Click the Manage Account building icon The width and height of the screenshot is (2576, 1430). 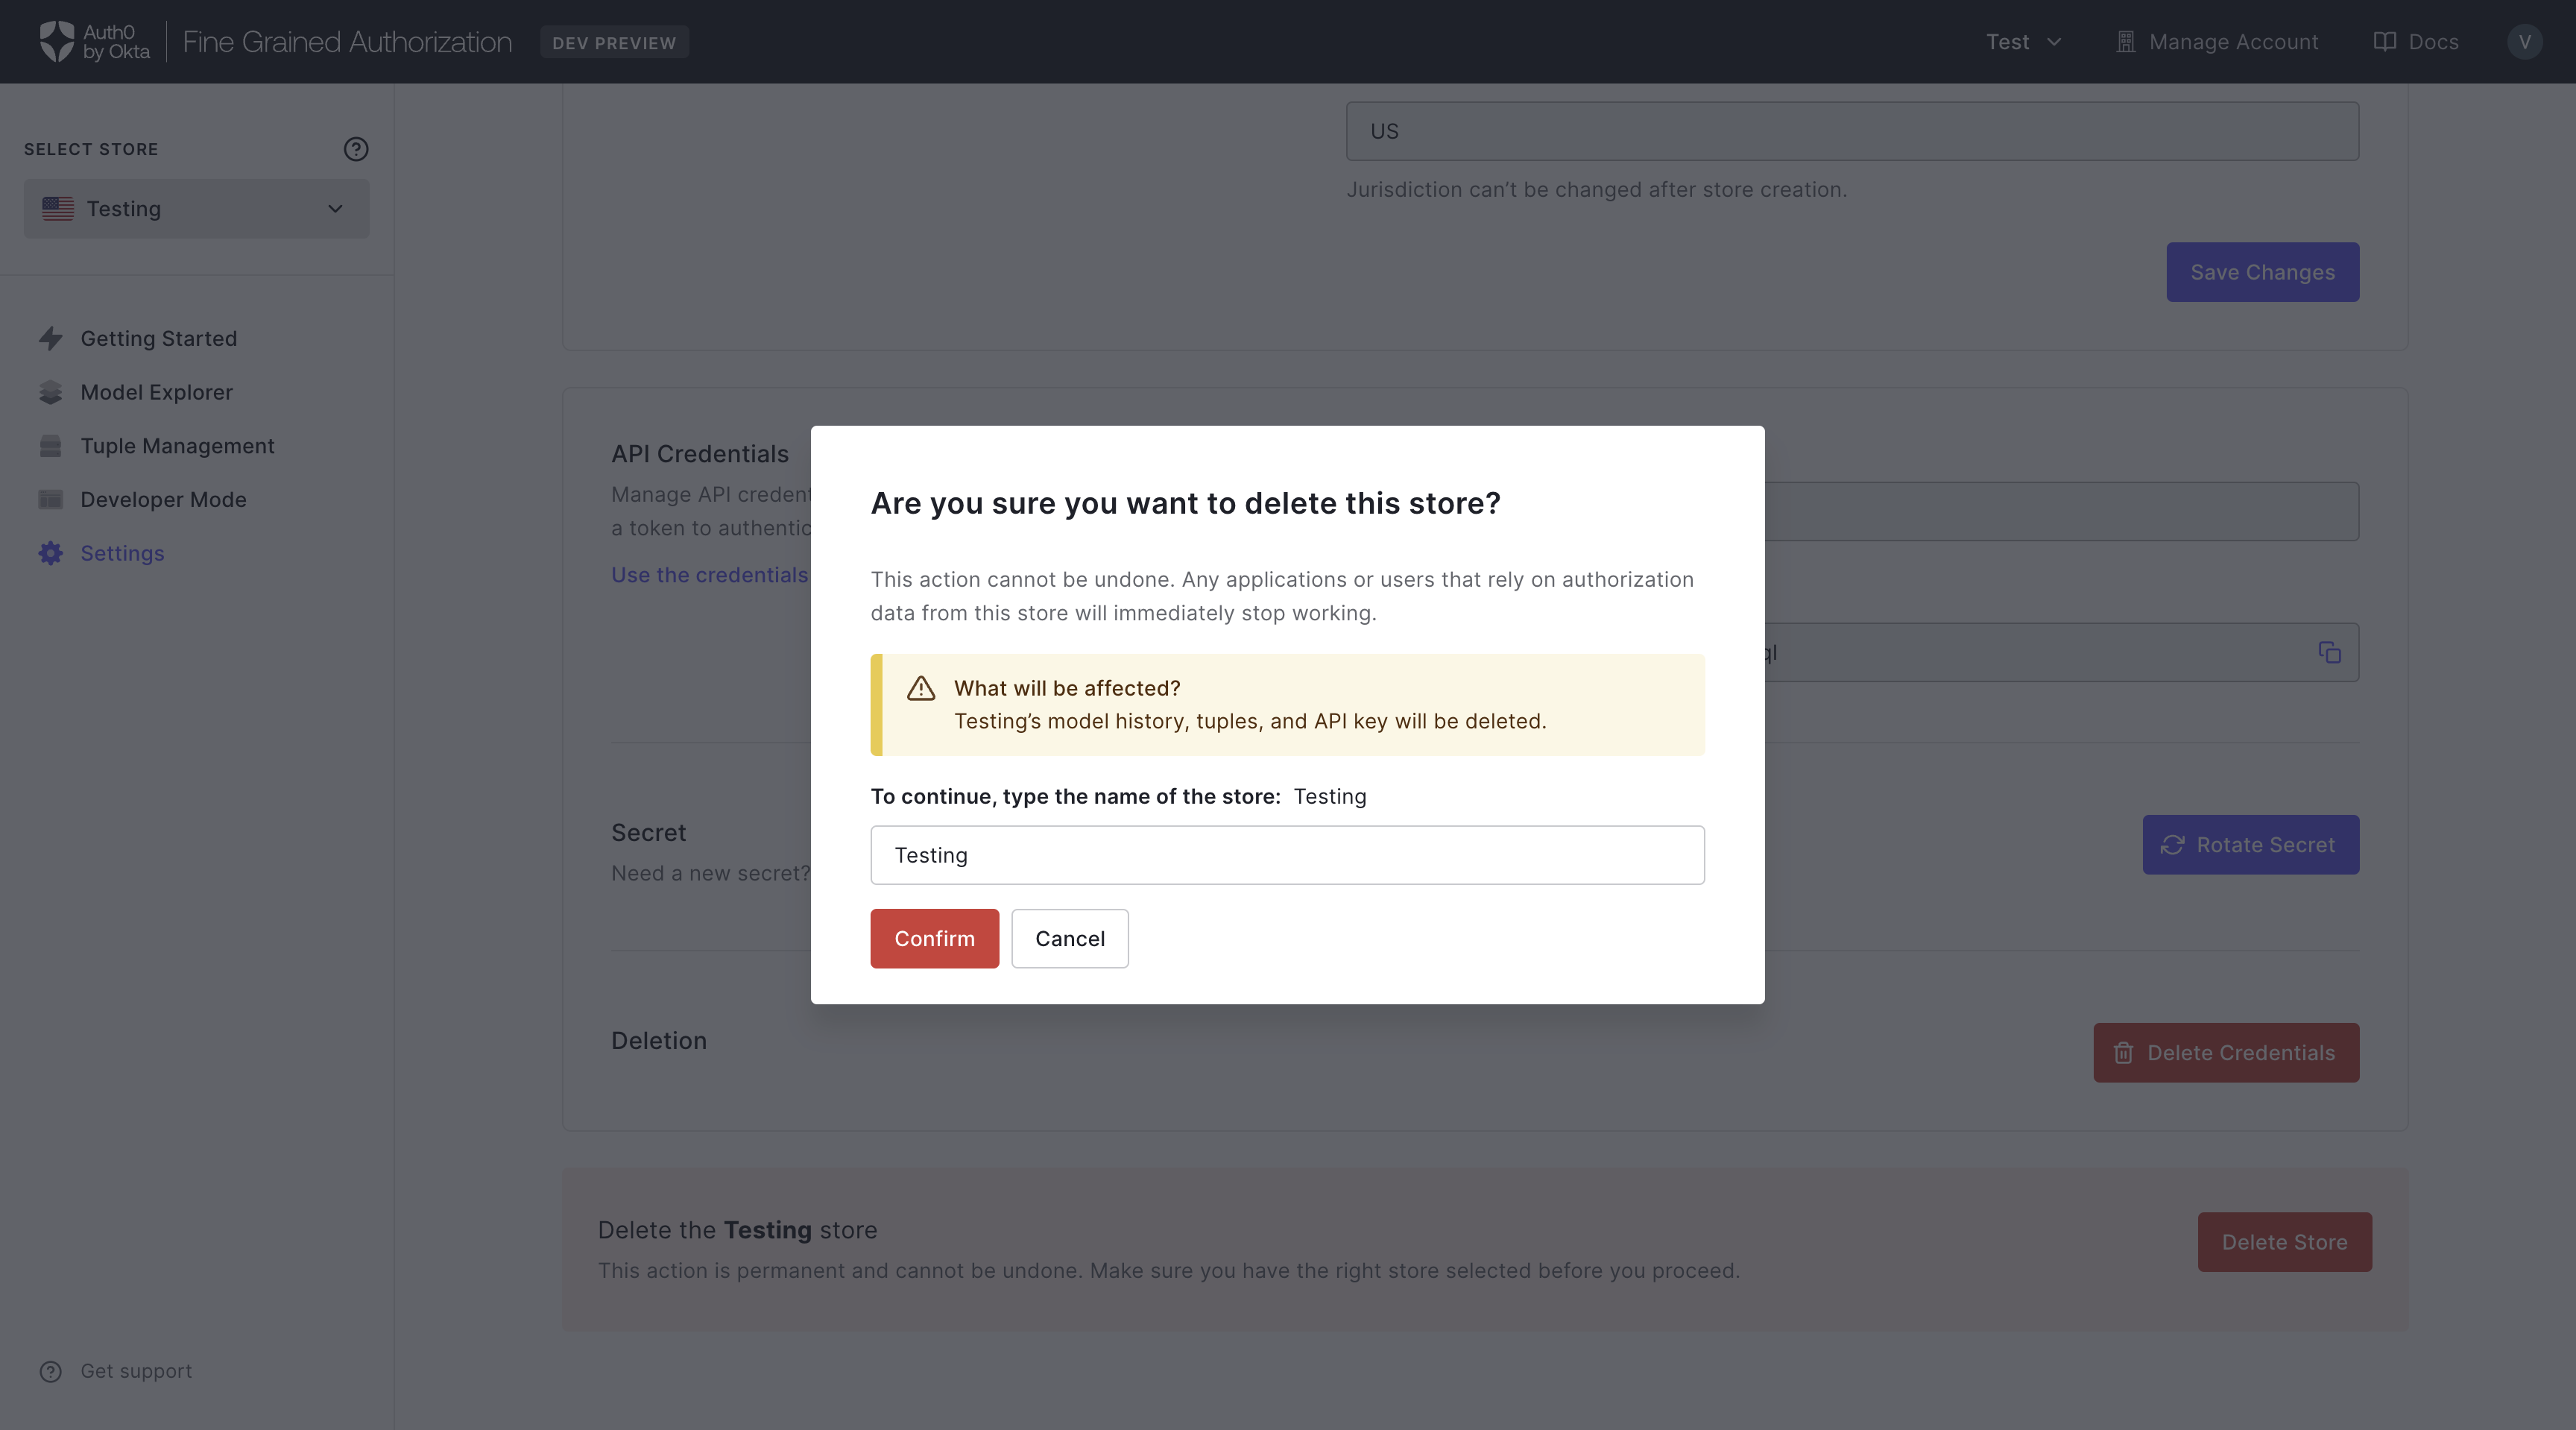coord(2126,42)
